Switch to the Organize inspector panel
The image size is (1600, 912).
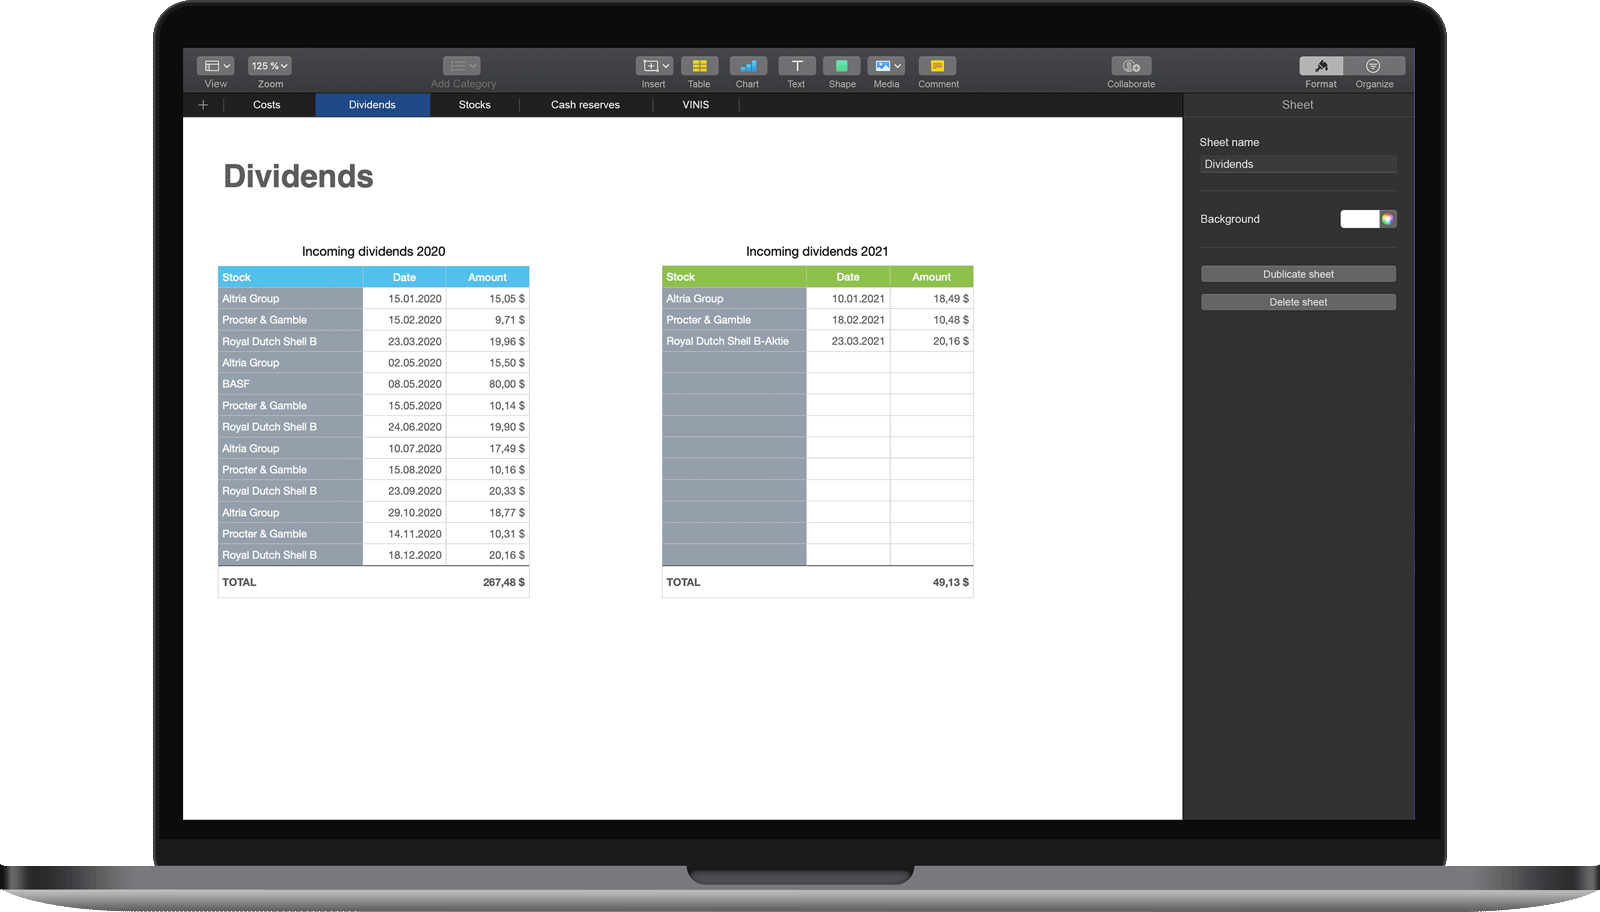click(x=1373, y=66)
